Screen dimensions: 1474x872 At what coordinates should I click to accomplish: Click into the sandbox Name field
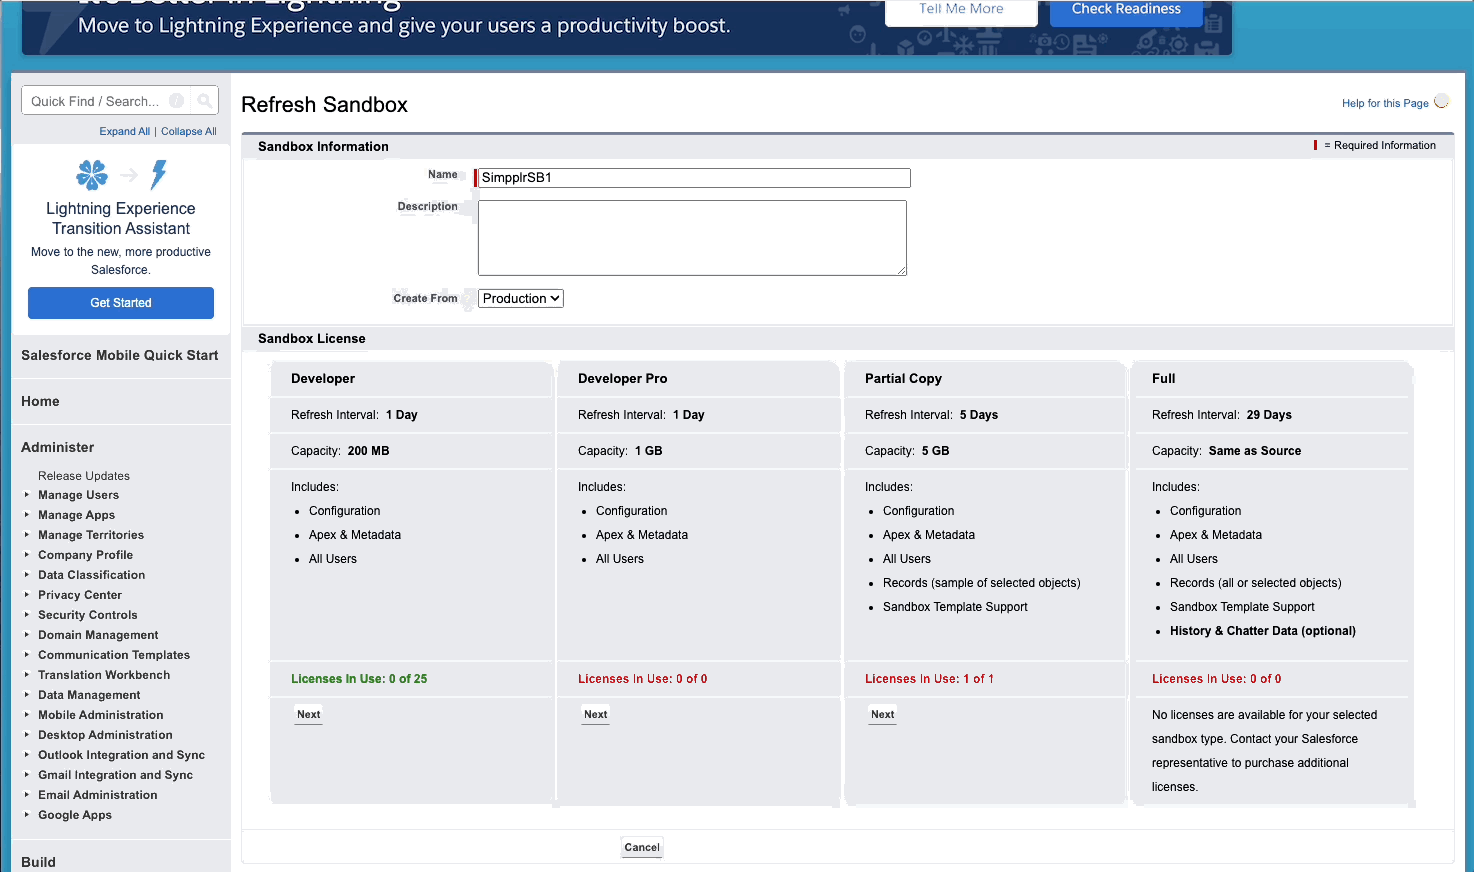[694, 178]
